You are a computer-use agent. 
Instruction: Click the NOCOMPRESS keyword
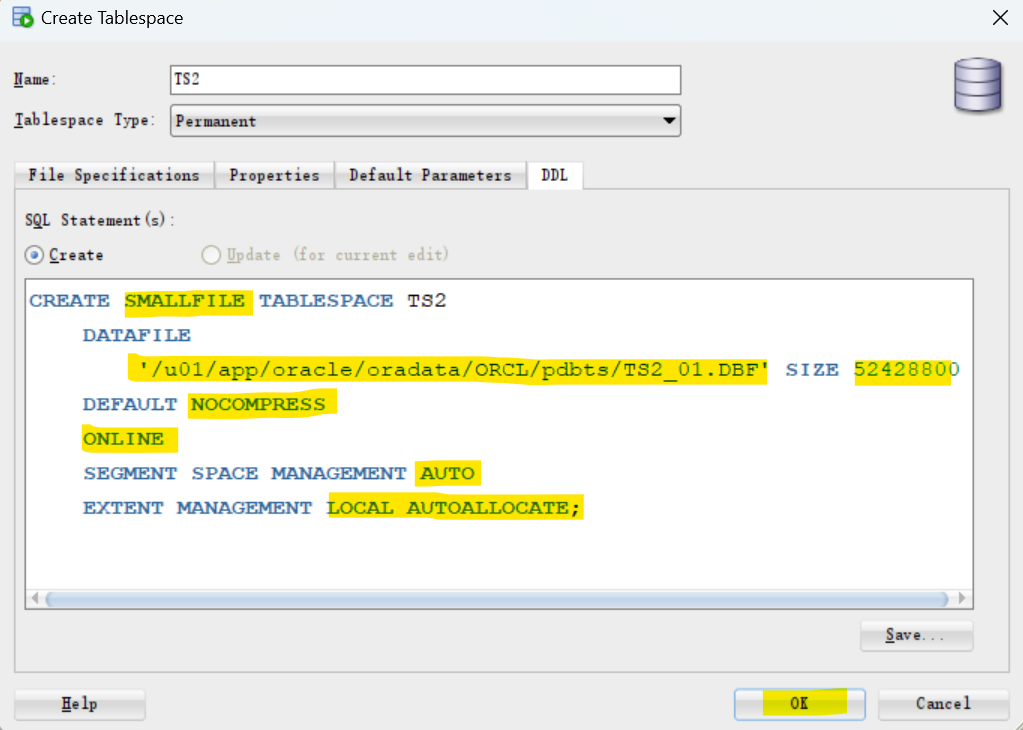click(x=258, y=404)
